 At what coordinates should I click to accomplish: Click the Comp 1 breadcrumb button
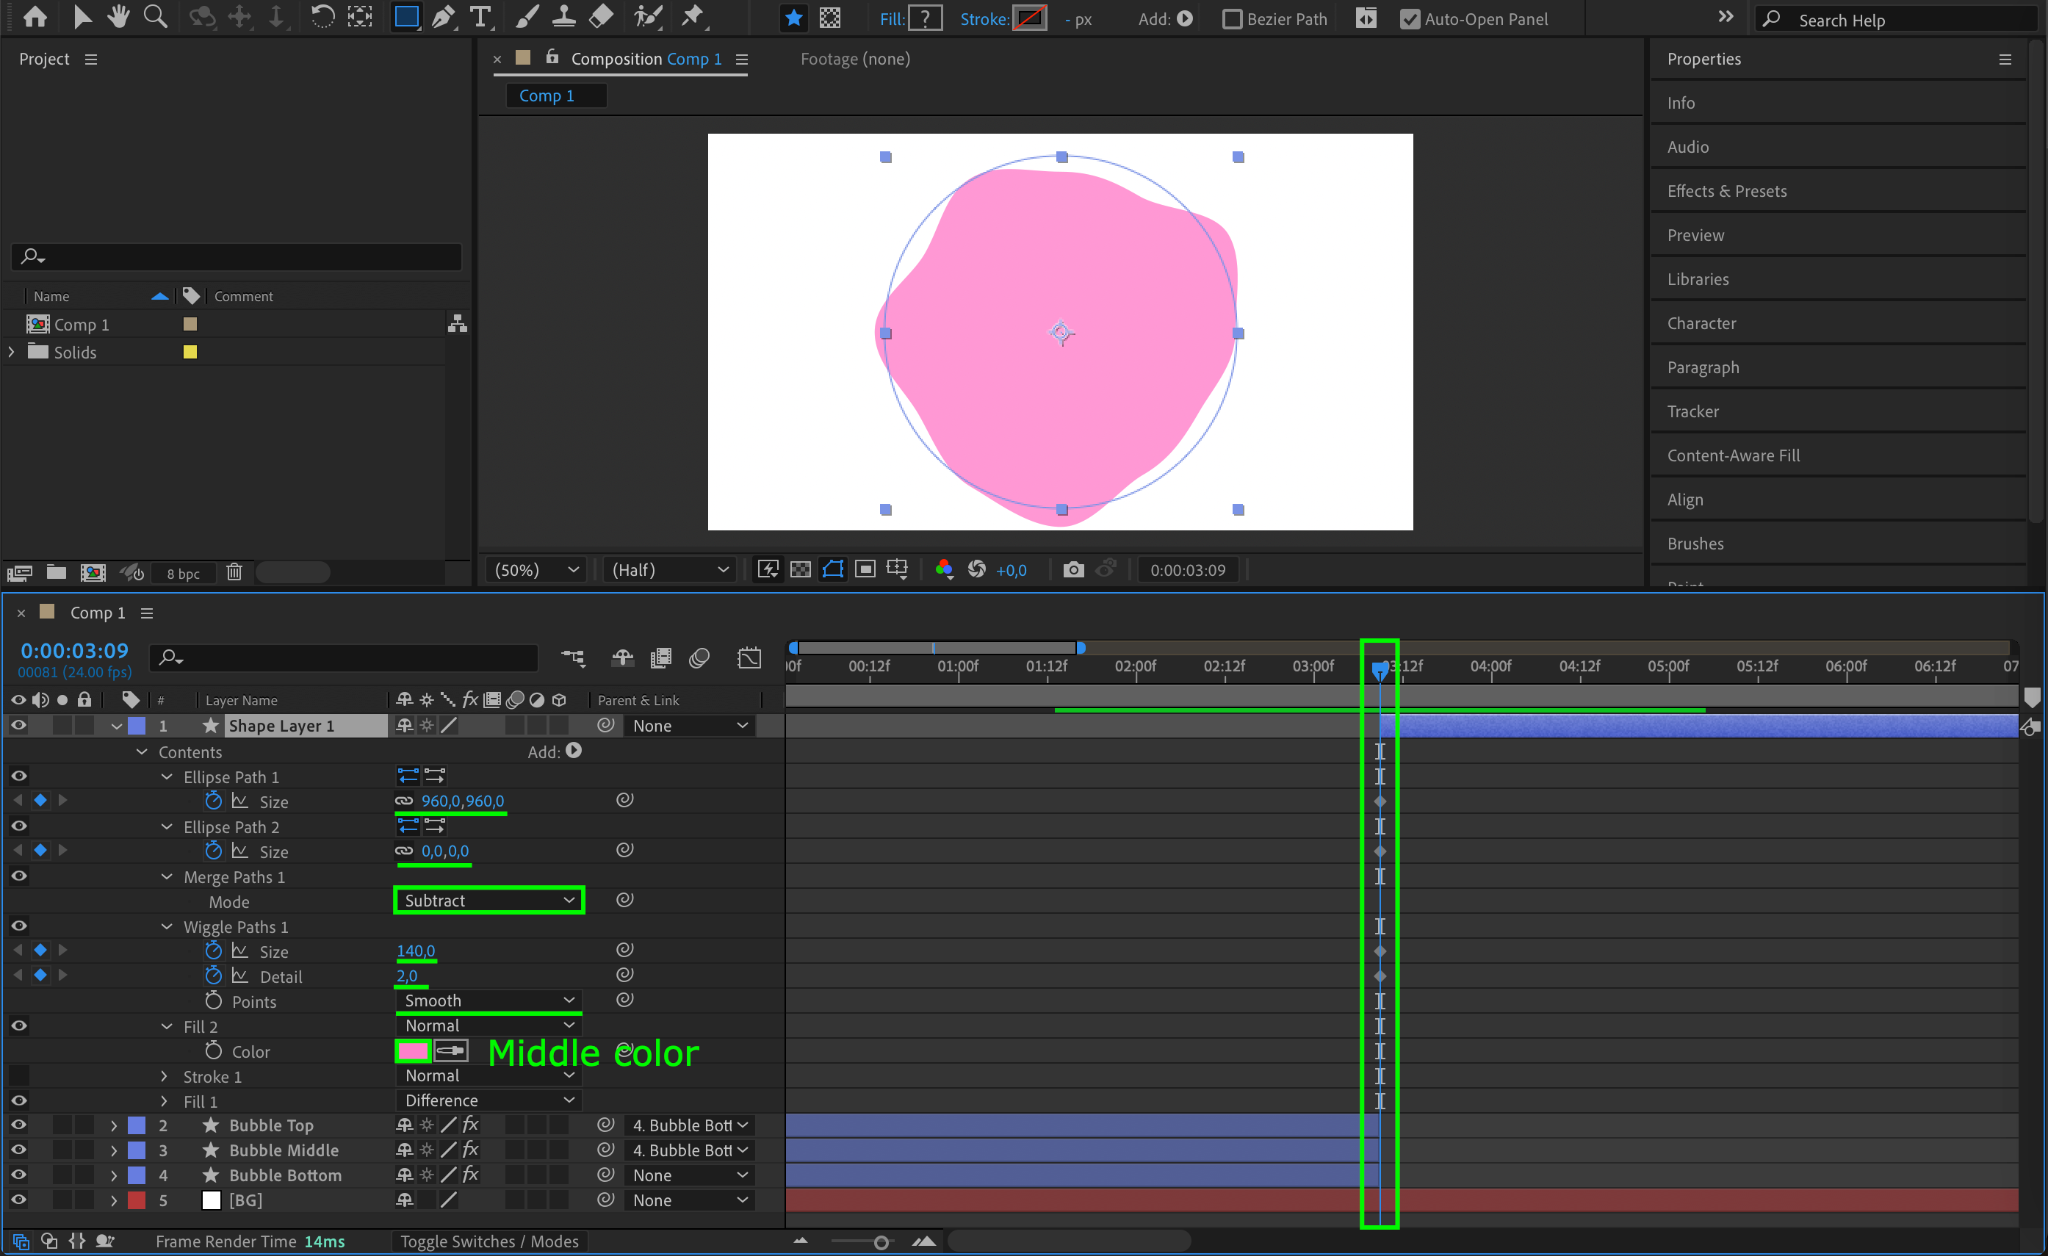tap(546, 95)
